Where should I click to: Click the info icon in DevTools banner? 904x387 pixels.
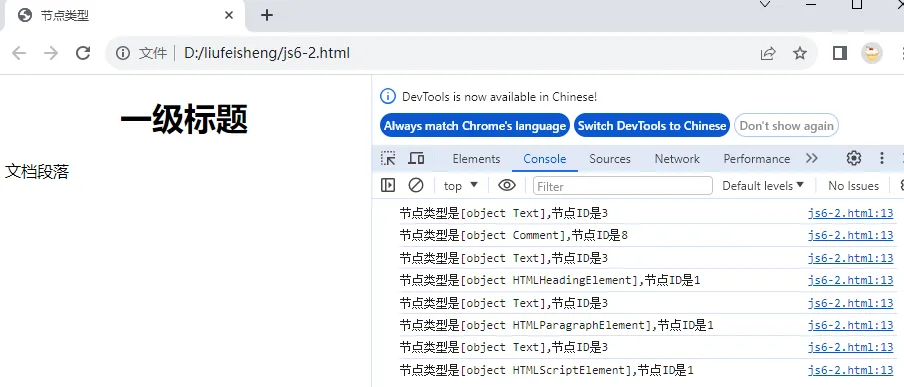point(388,96)
